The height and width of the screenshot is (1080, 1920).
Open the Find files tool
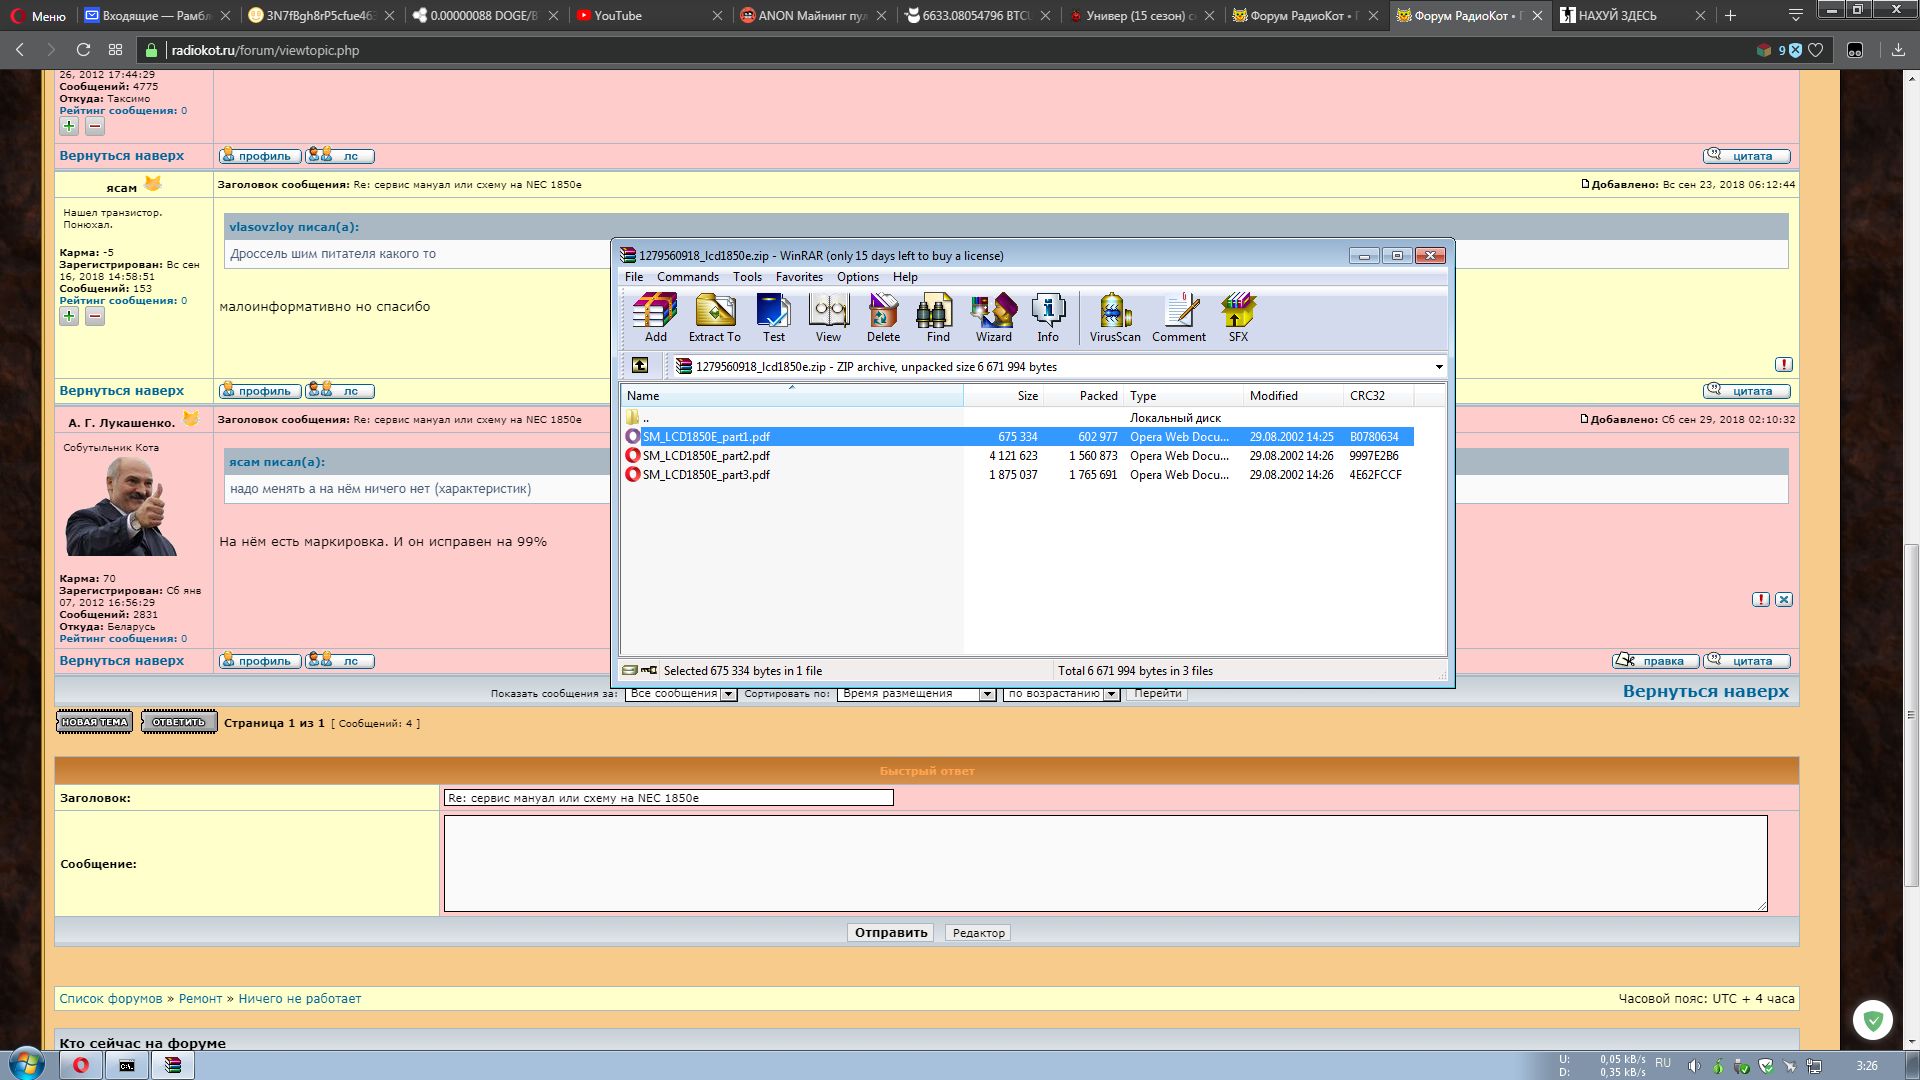pyautogui.click(x=937, y=318)
